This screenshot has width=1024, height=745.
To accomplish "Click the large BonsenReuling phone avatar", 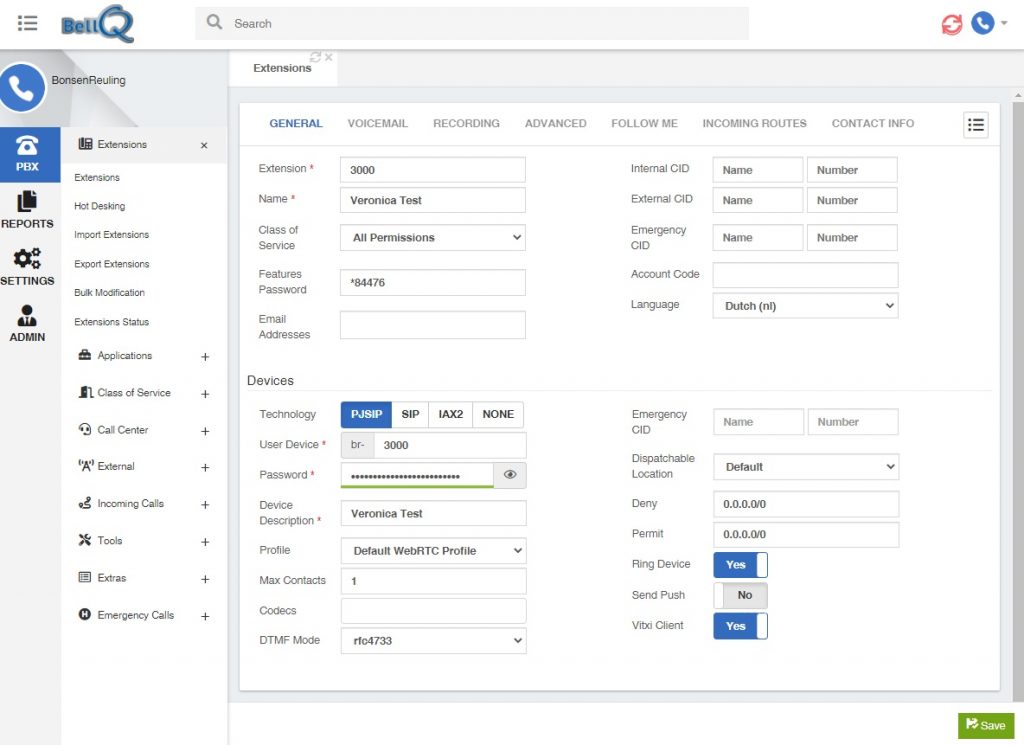I will tap(22, 88).
